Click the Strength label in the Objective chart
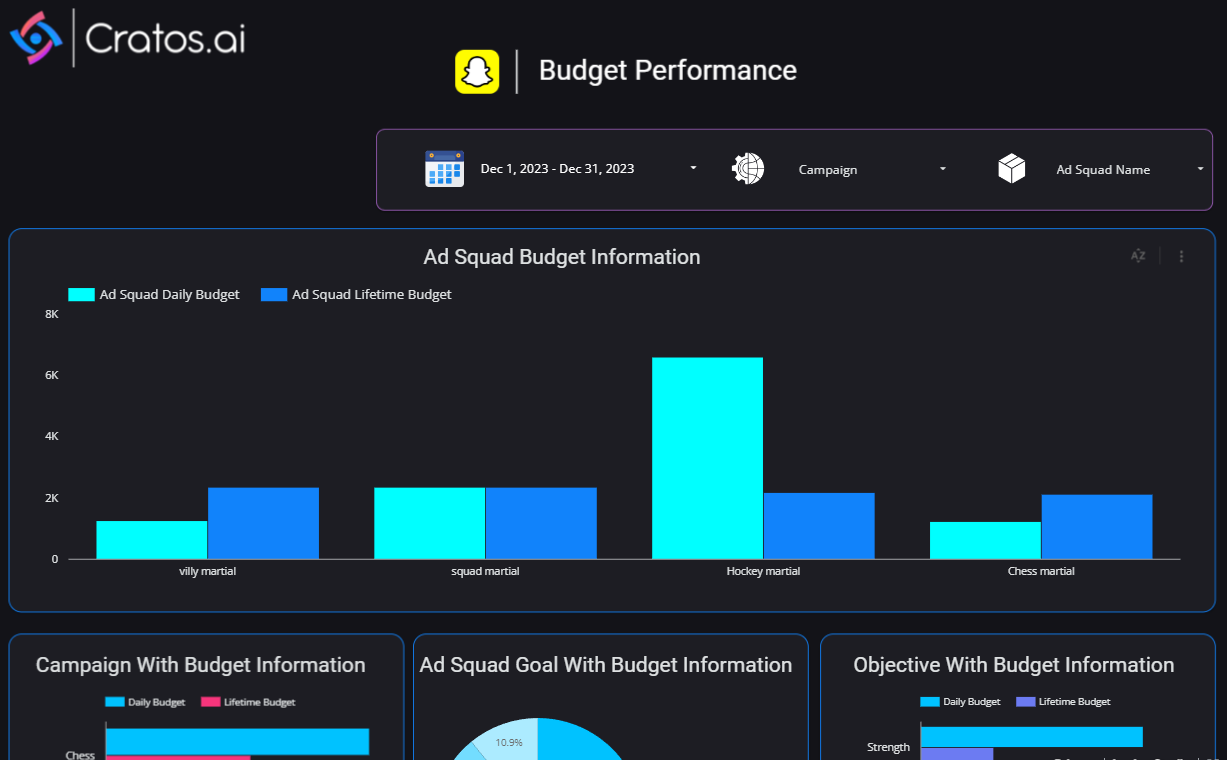Screen dimensions: 1227x760 tap(889, 747)
